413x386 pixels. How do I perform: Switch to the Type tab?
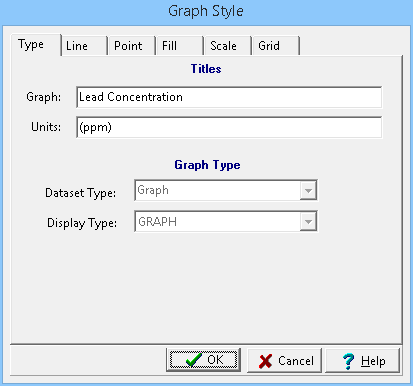coord(36,45)
